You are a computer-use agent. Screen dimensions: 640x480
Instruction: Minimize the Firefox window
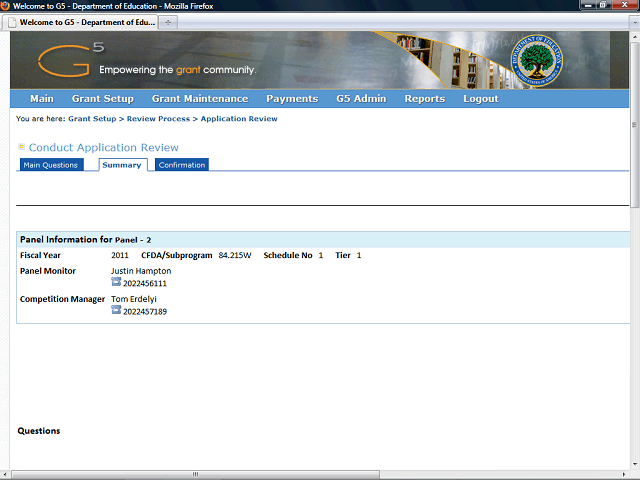tap(588, 4)
